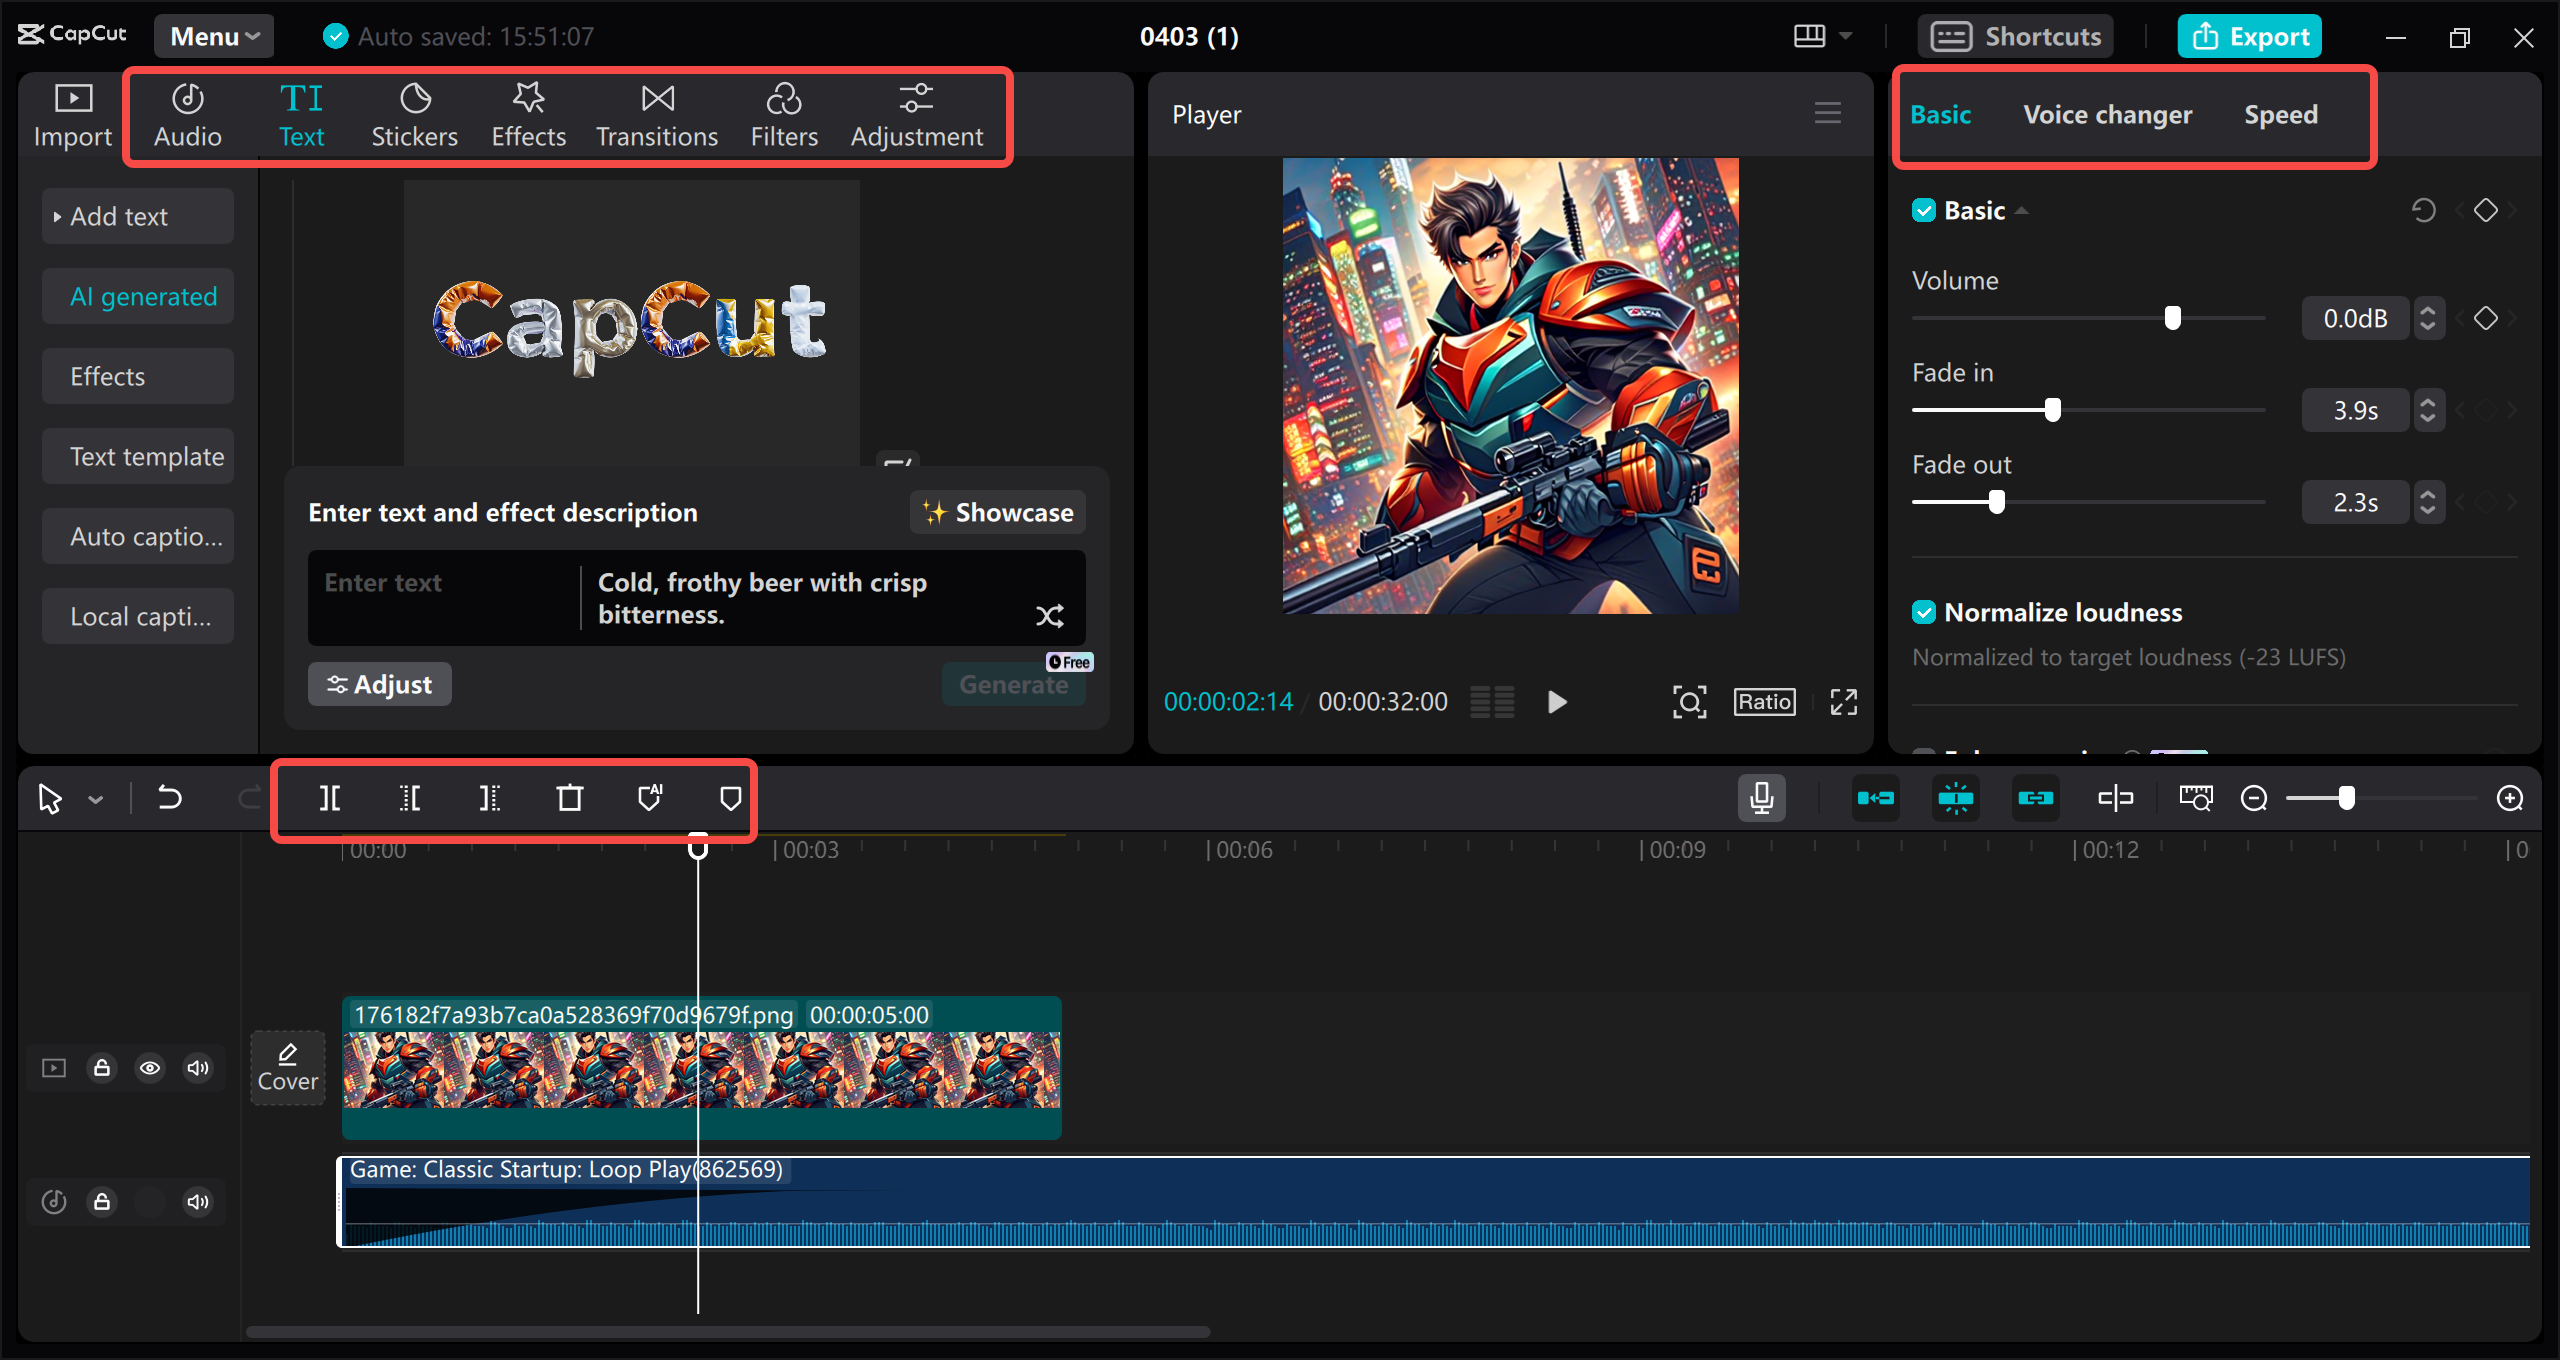Collapse the Basic section in the right panel

[2022, 210]
